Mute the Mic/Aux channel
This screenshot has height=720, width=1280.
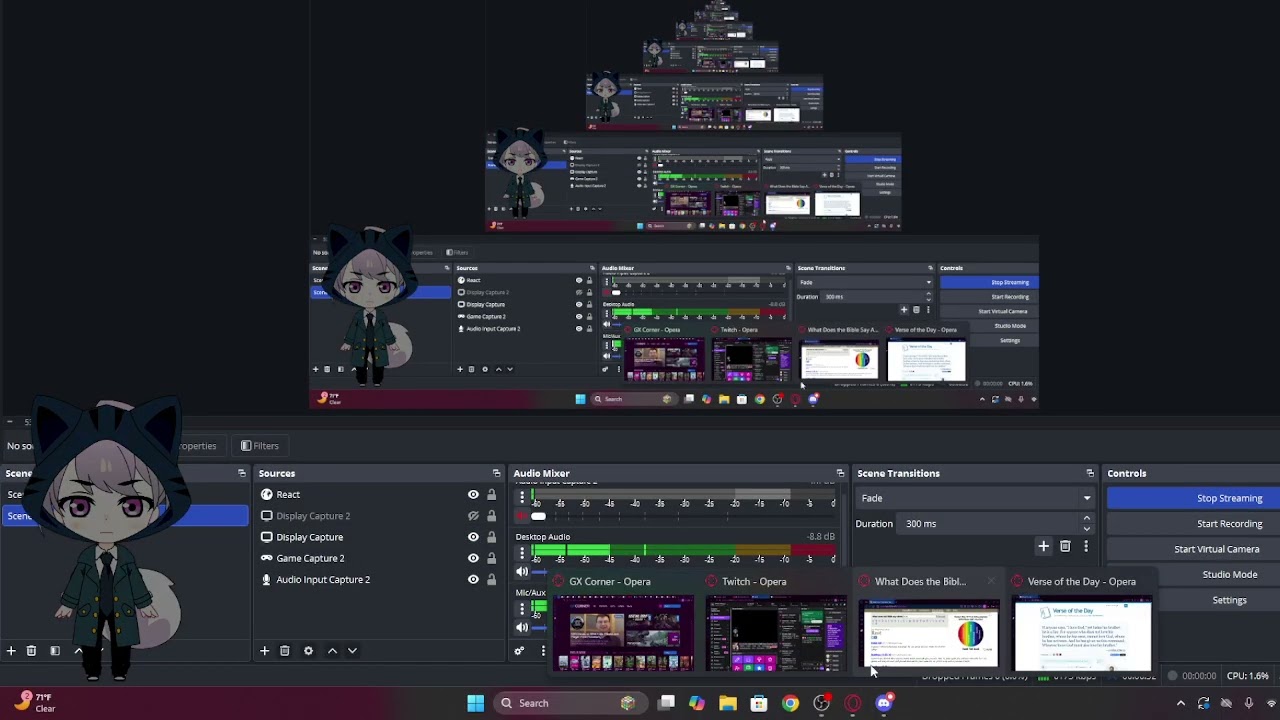pos(521,627)
